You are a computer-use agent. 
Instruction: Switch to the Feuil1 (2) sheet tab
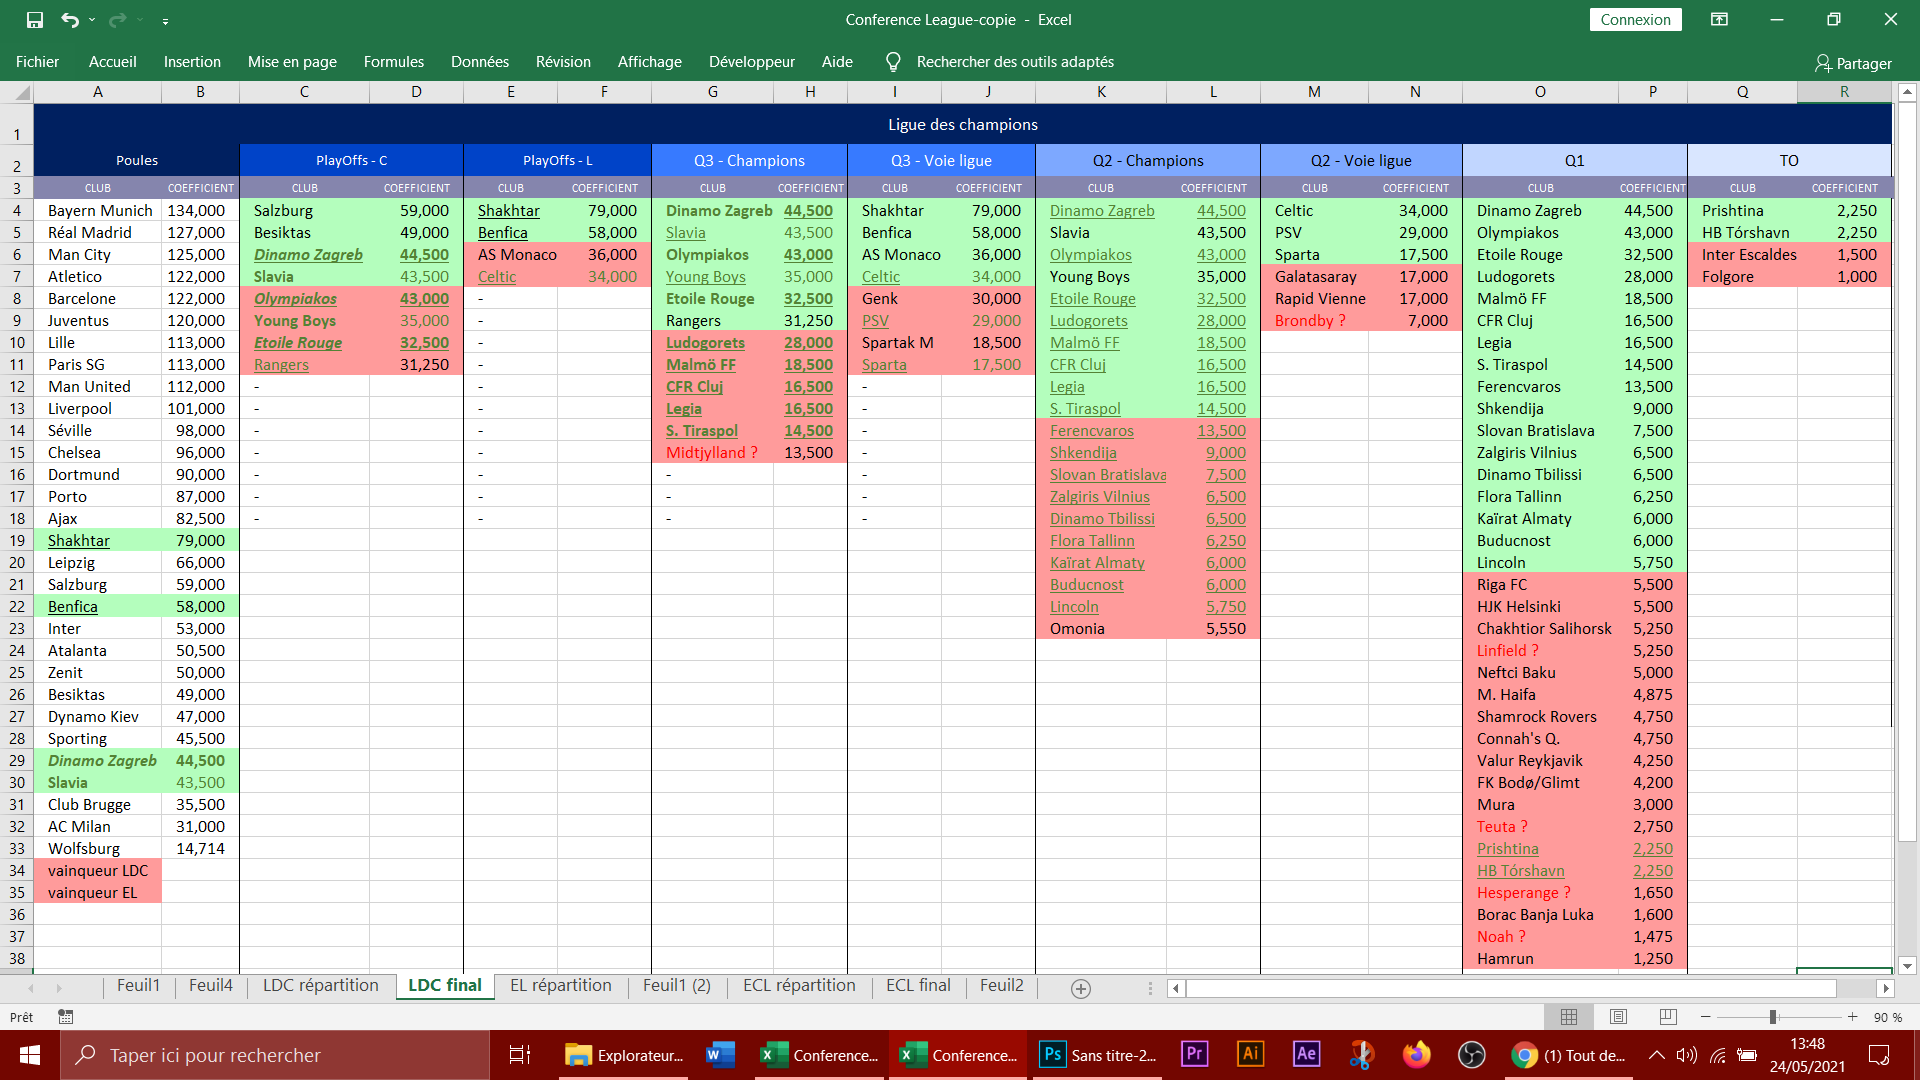click(x=677, y=986)
